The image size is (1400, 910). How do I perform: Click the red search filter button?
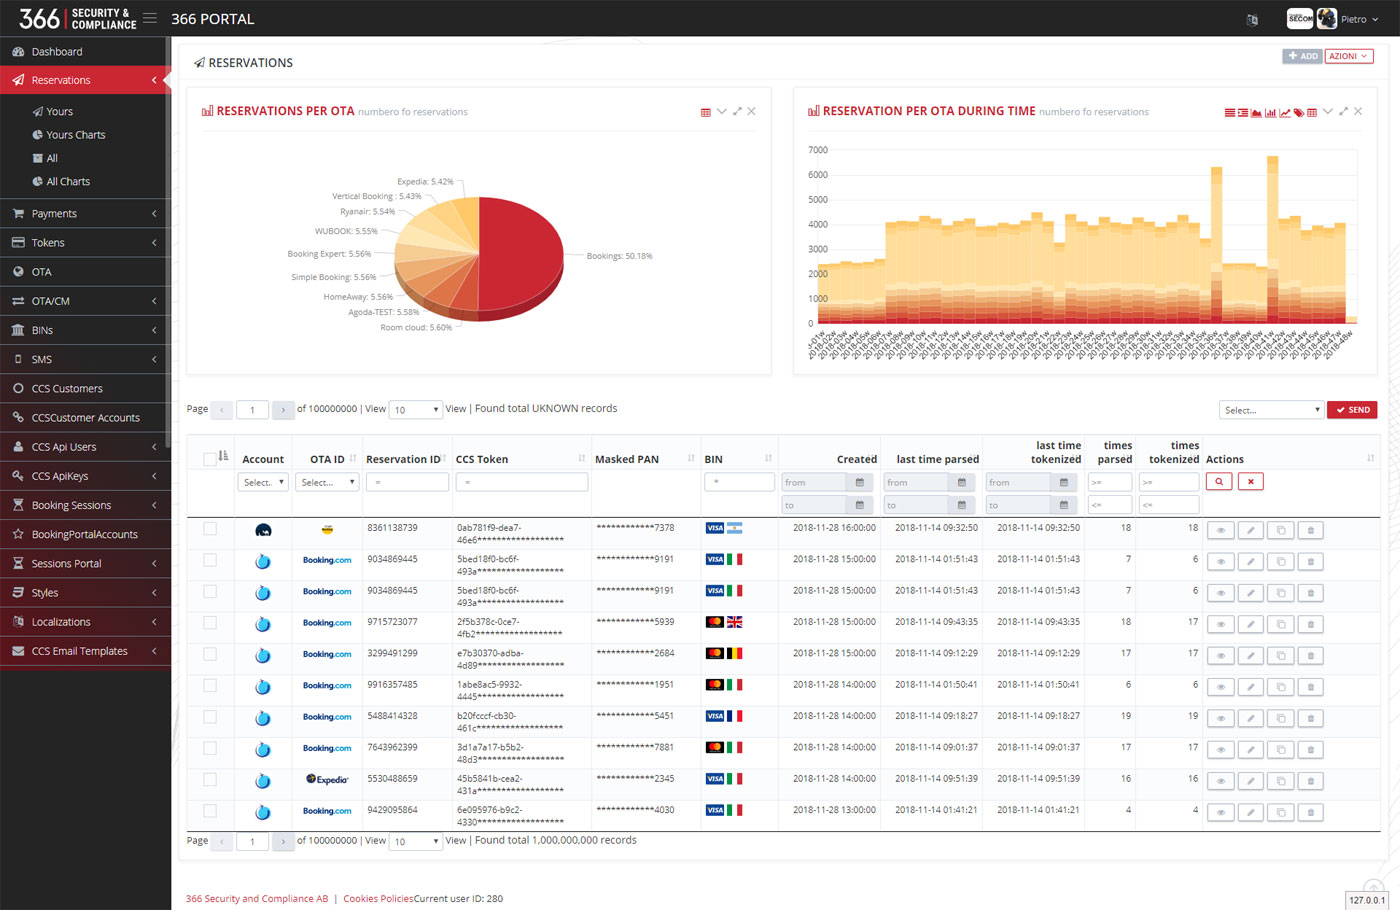[x=1218, y=482]
